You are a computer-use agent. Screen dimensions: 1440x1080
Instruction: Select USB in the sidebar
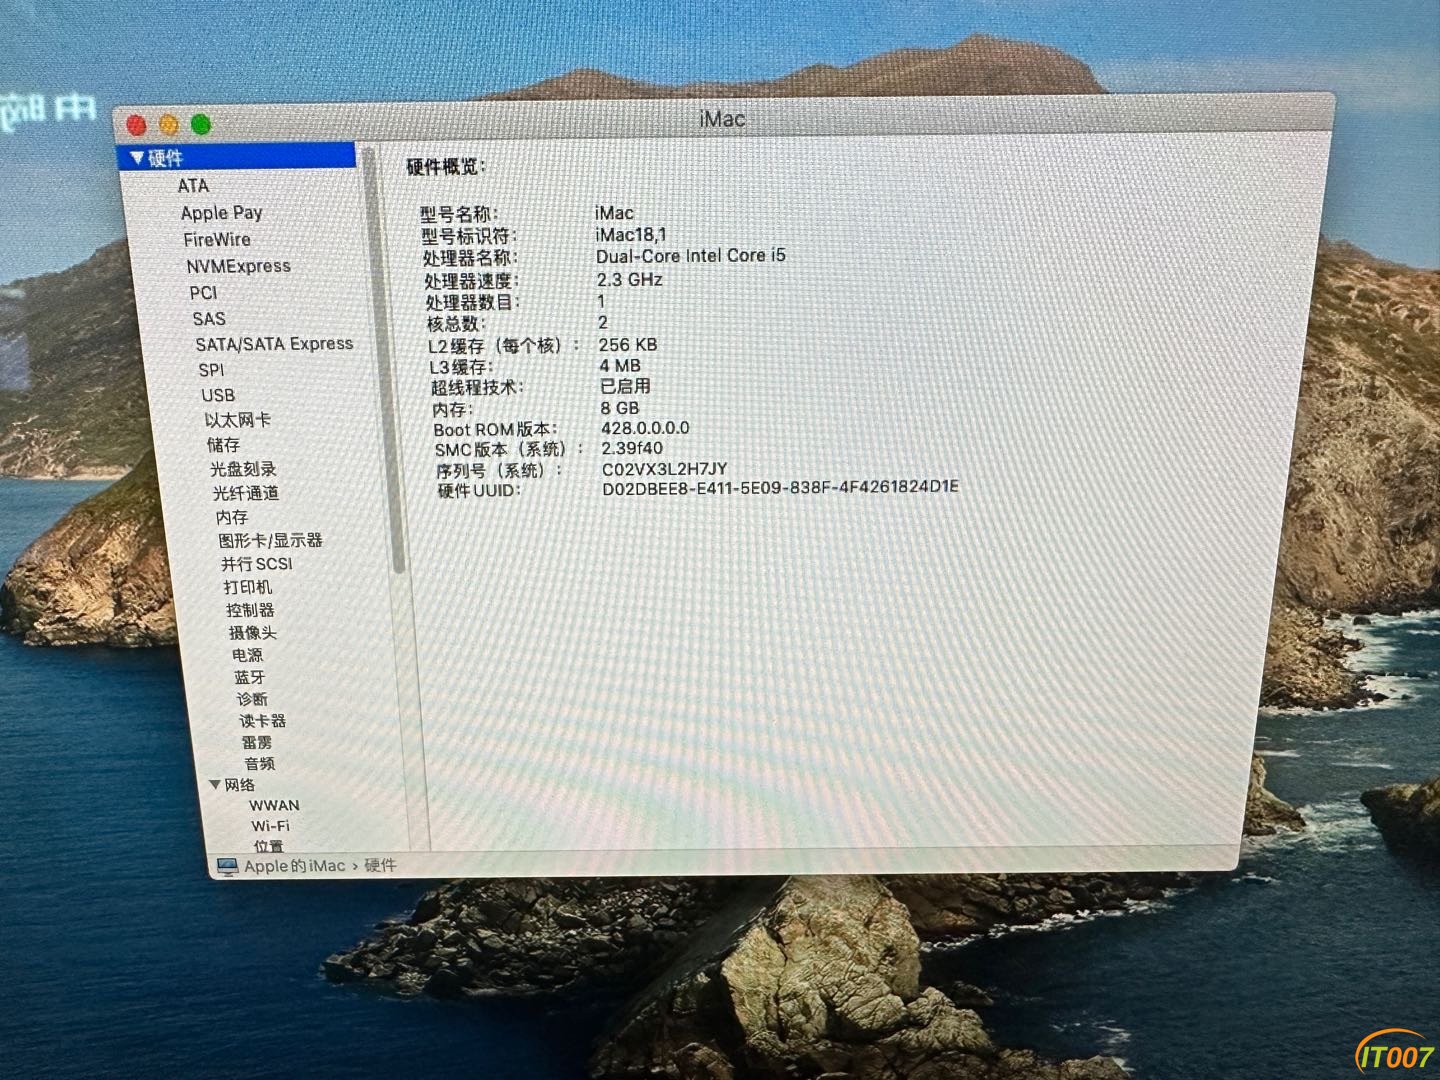point(218,395)
